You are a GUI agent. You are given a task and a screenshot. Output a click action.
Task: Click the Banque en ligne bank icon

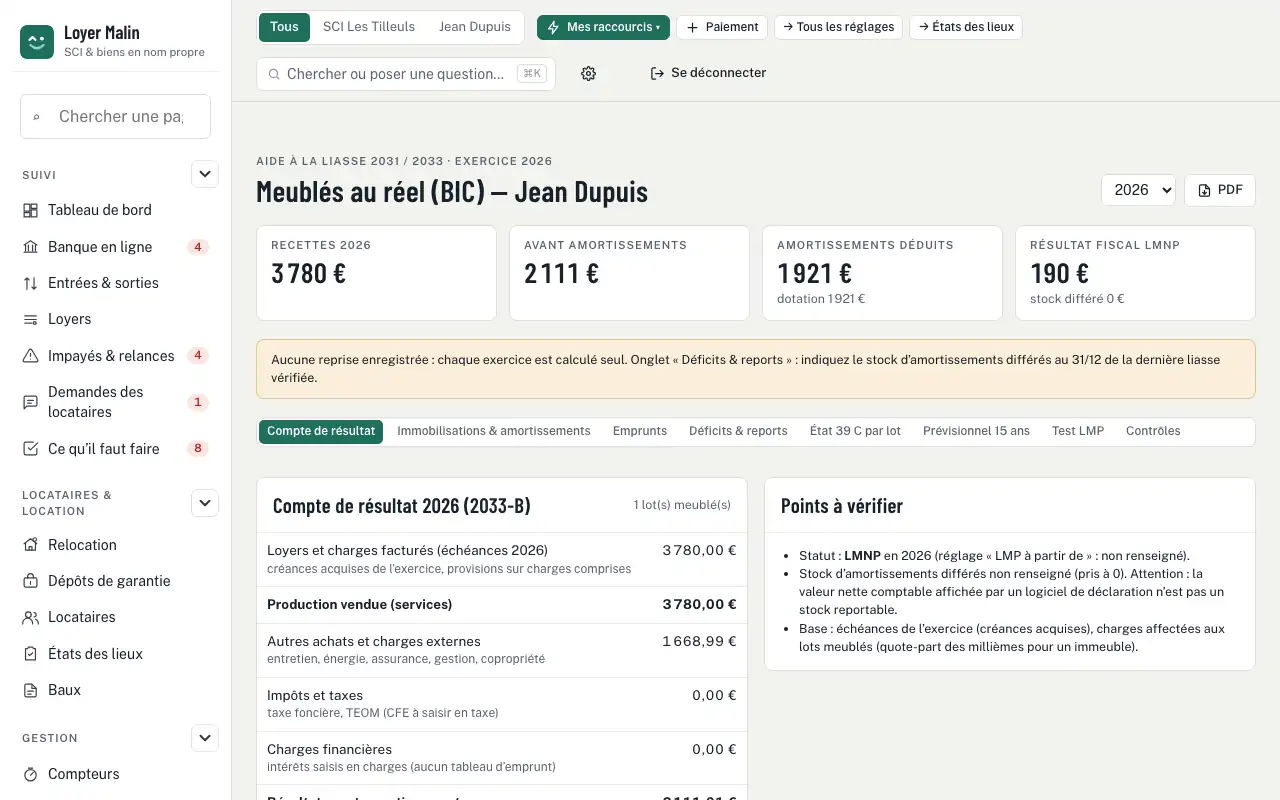click(x=31, y=247)
